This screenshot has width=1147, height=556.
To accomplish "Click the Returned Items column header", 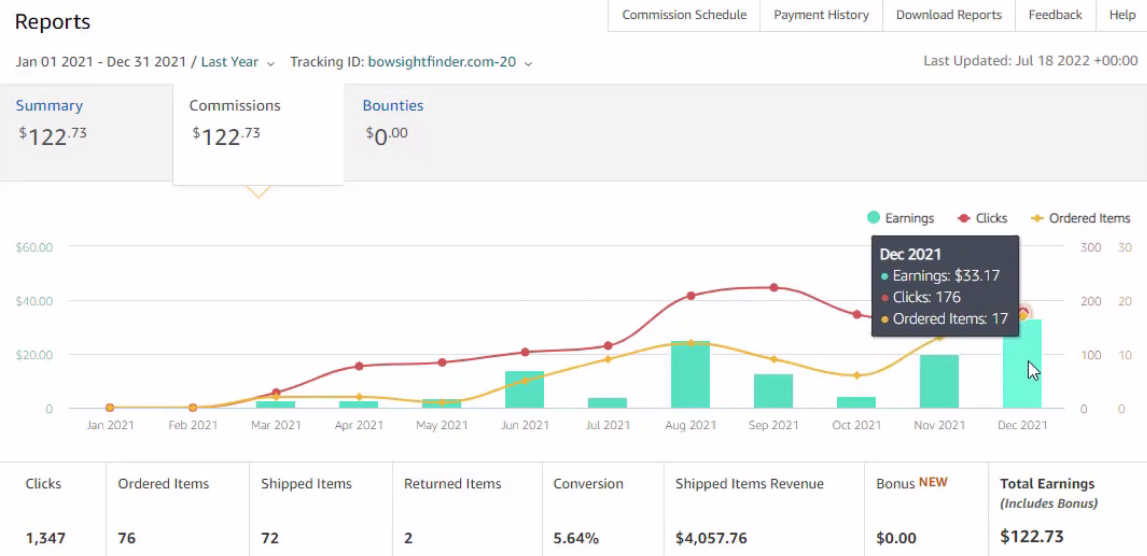I will pos(453,484).
